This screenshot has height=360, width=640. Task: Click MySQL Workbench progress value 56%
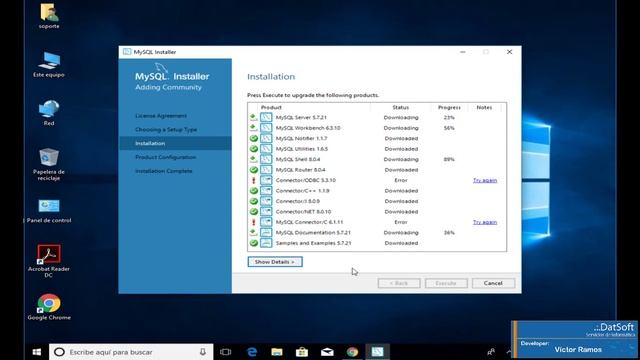pos(449,128)
